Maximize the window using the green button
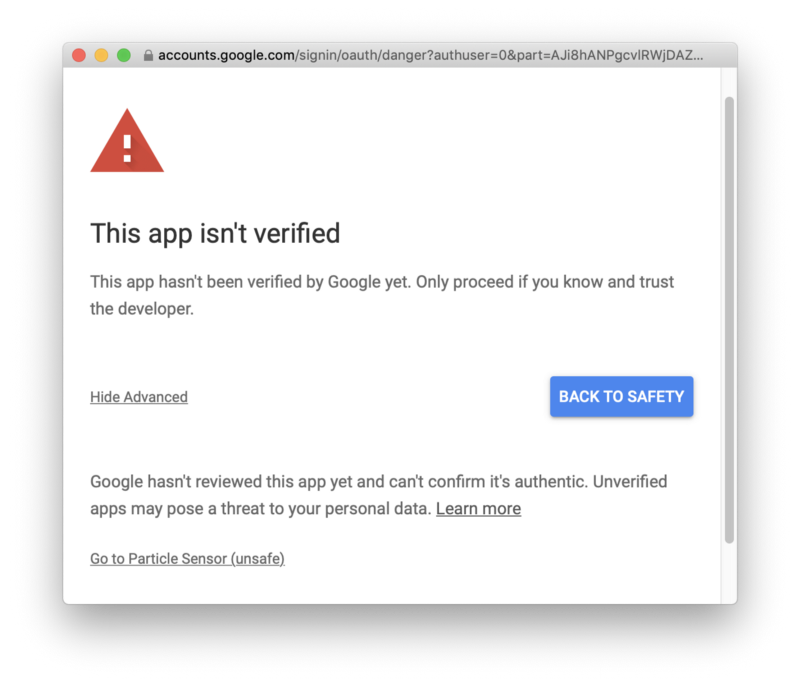Viewport: 800px width, 687px height. (124, 55)
